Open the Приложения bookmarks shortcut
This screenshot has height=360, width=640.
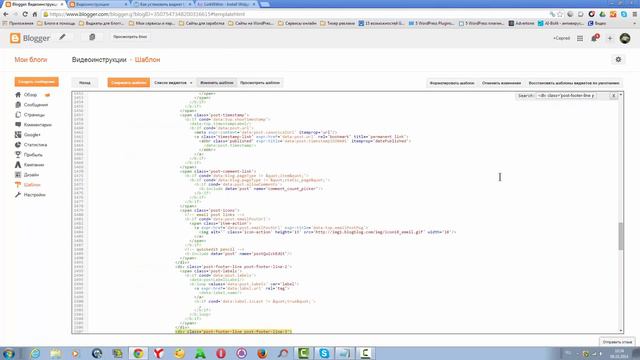[x=18, y=23]
